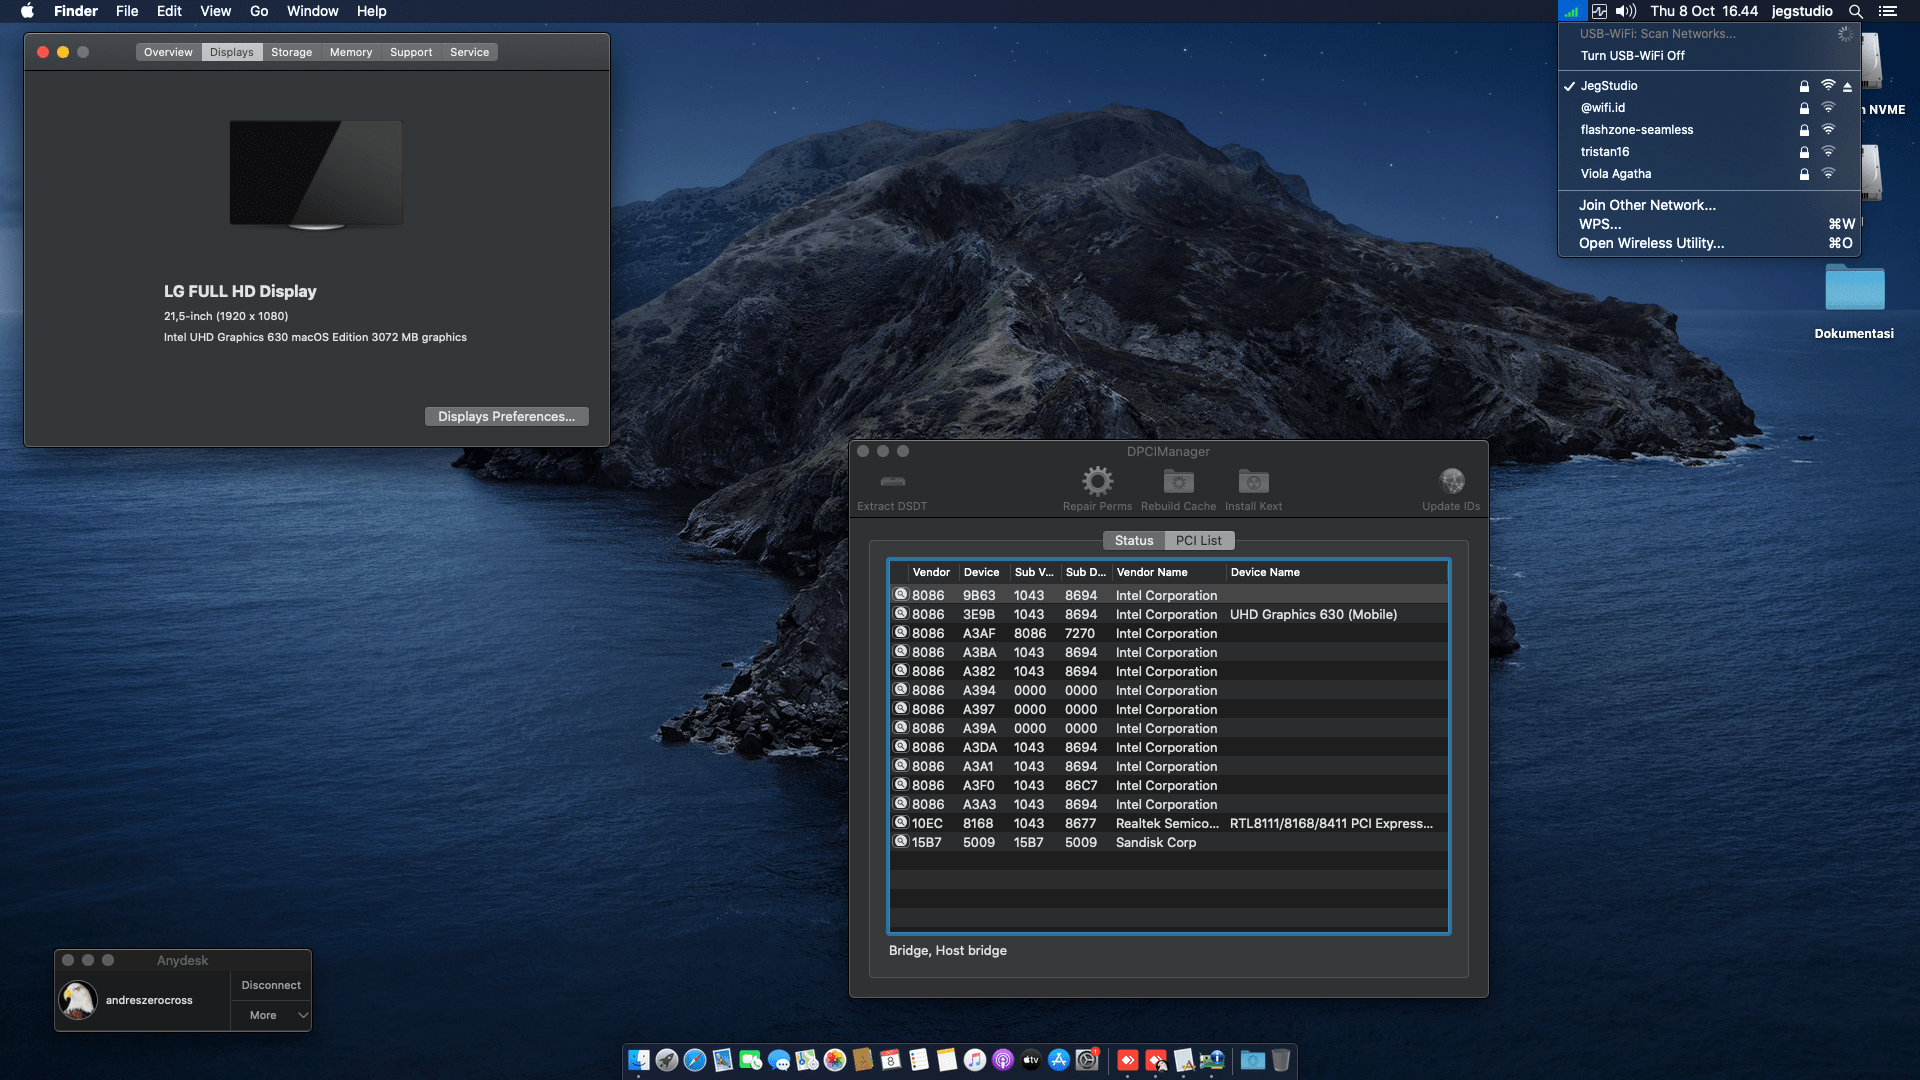Click the Spotlight search icon in menu bar
The height and width of the screenshot is (1080, 1920).
(x=1855, y=11)
